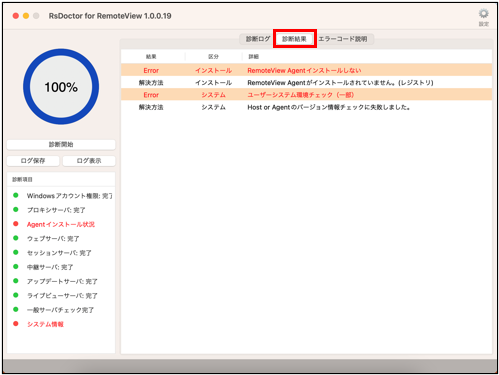The image size is (499, 375).
Task: Click red status dot beside システム情報
Action: pos(16,323)
